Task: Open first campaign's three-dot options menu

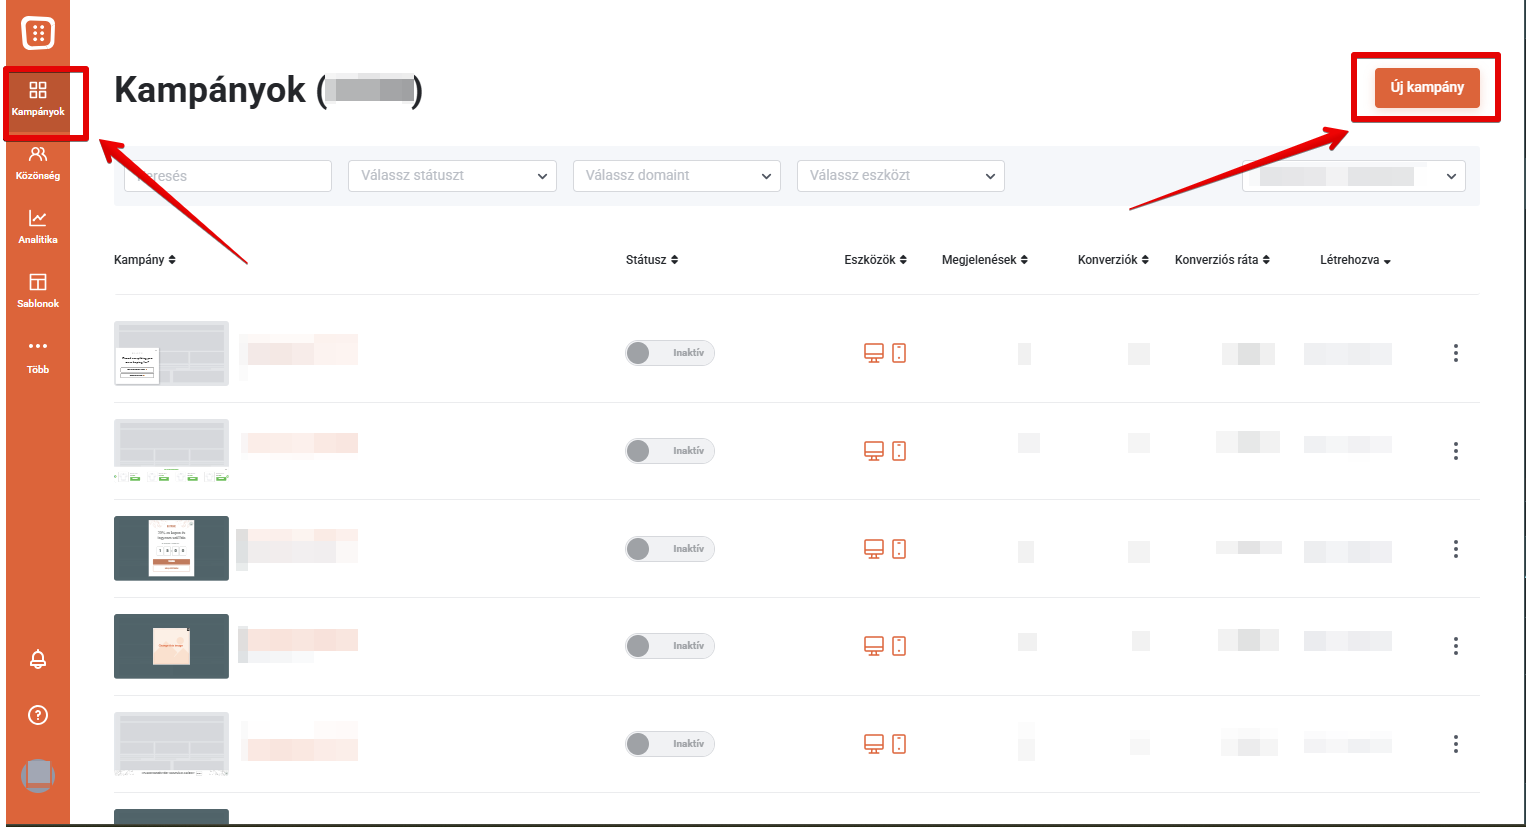Action: tap(1456, 353)
